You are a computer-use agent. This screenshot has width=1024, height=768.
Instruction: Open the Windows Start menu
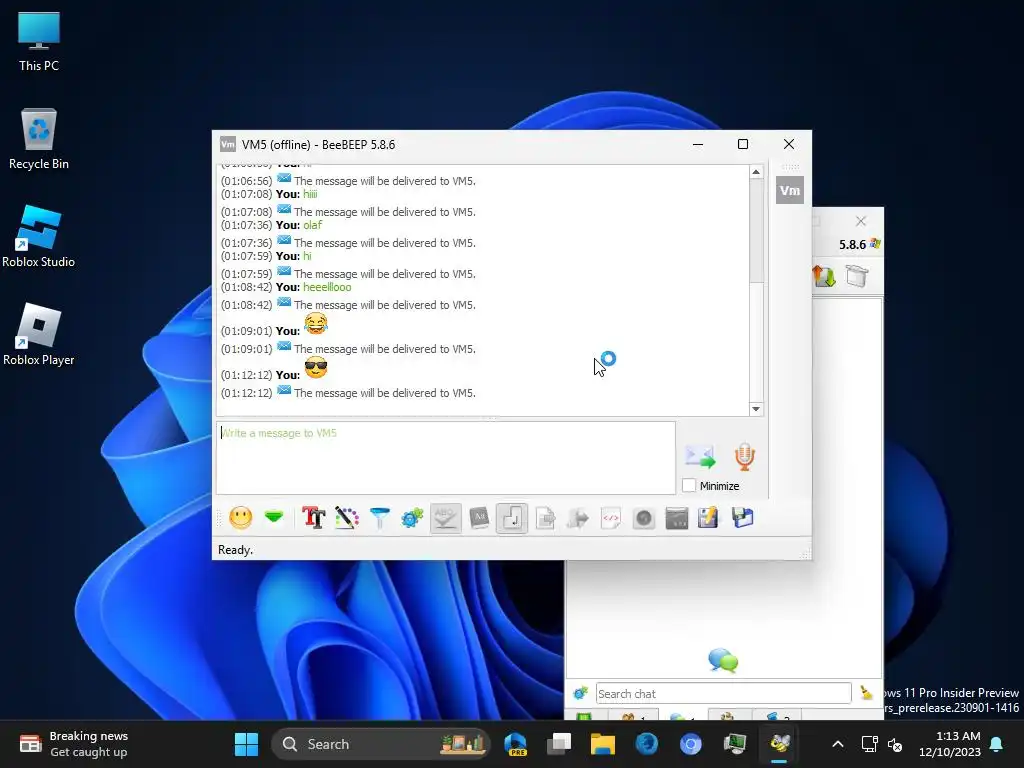(x=246, y=744)
